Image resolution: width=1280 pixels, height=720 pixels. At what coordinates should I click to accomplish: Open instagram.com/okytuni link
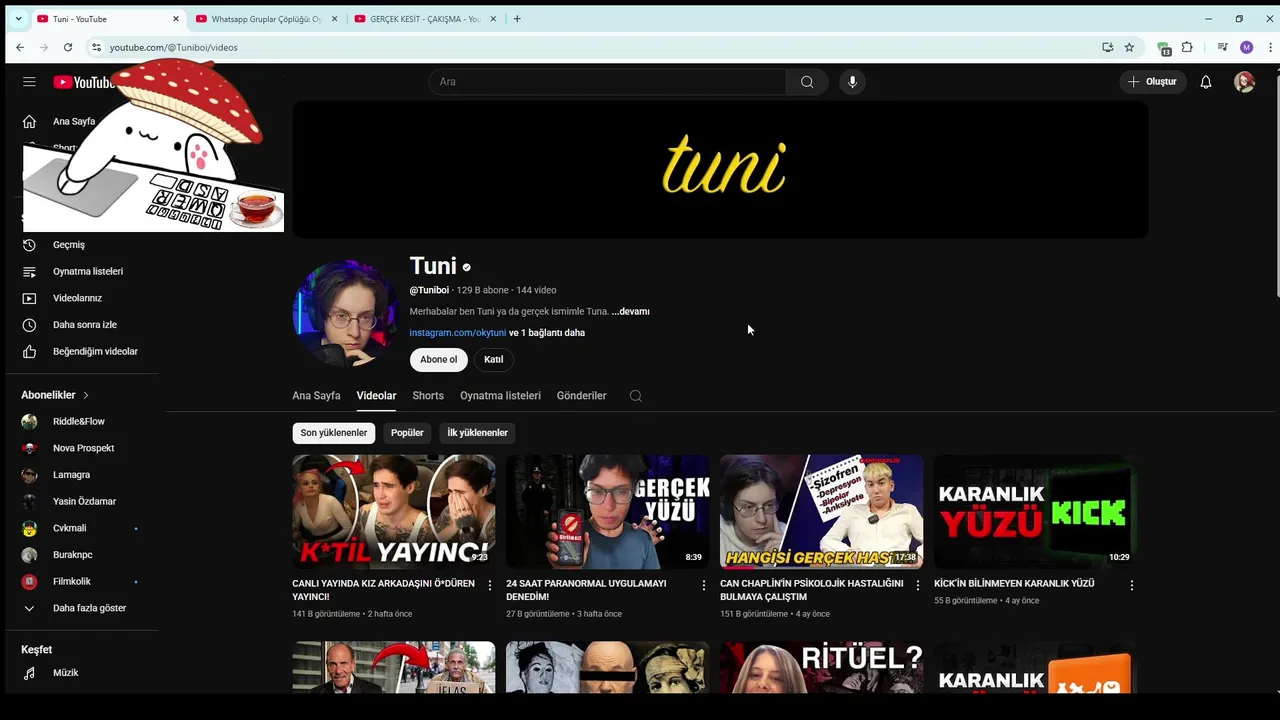(x=458, y=333)
